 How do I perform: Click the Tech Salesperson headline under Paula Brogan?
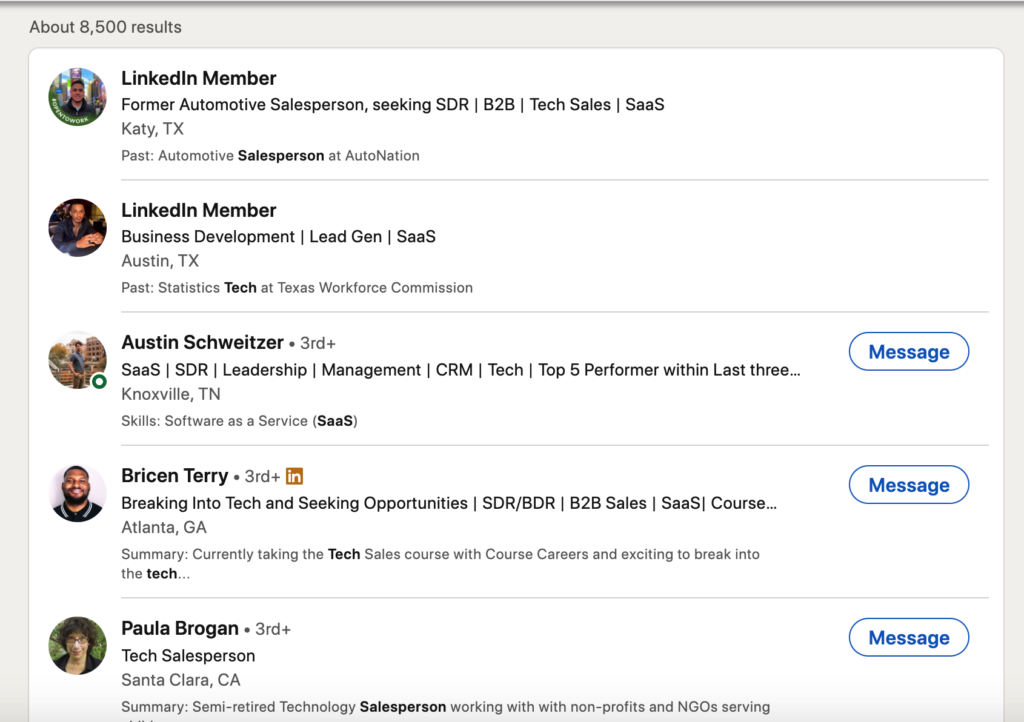point(188,656)
